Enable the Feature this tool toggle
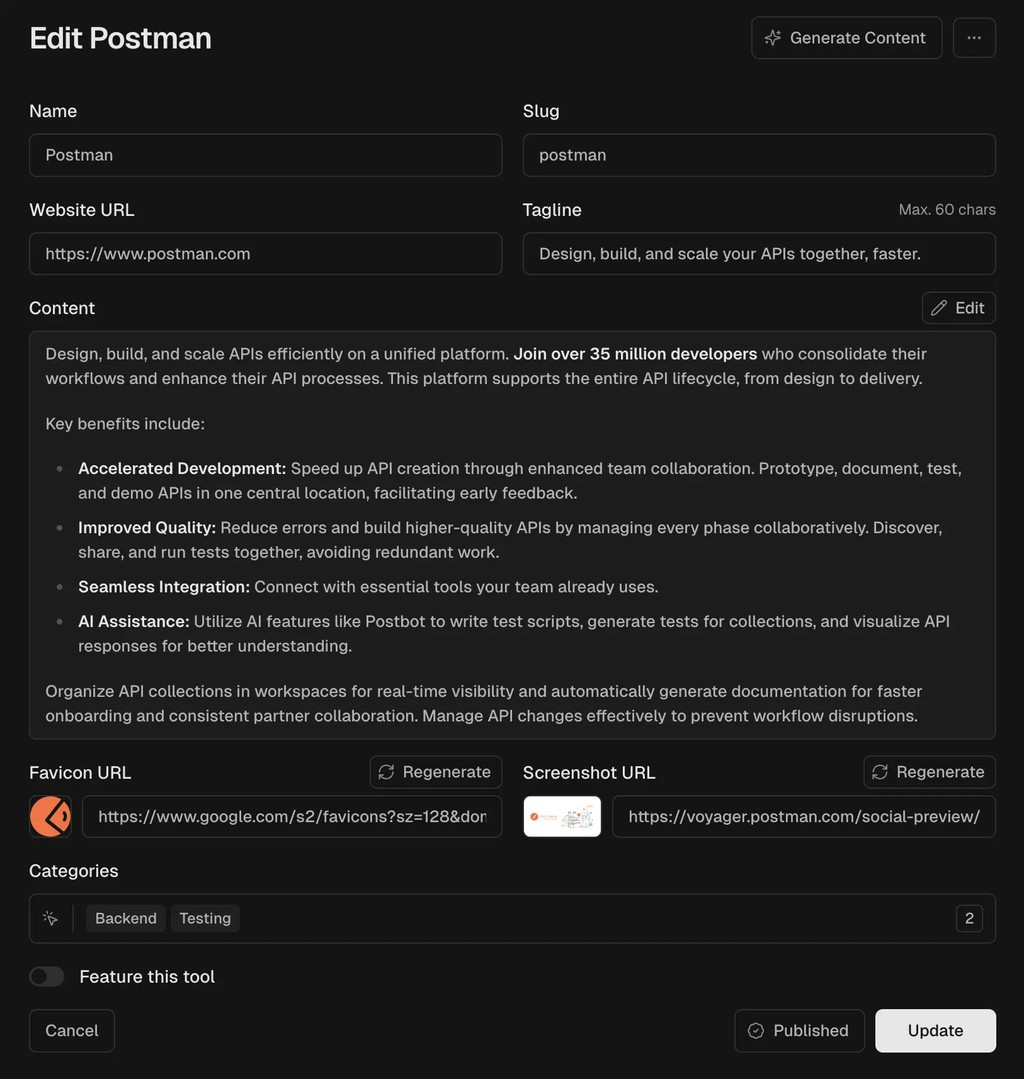 46,976
